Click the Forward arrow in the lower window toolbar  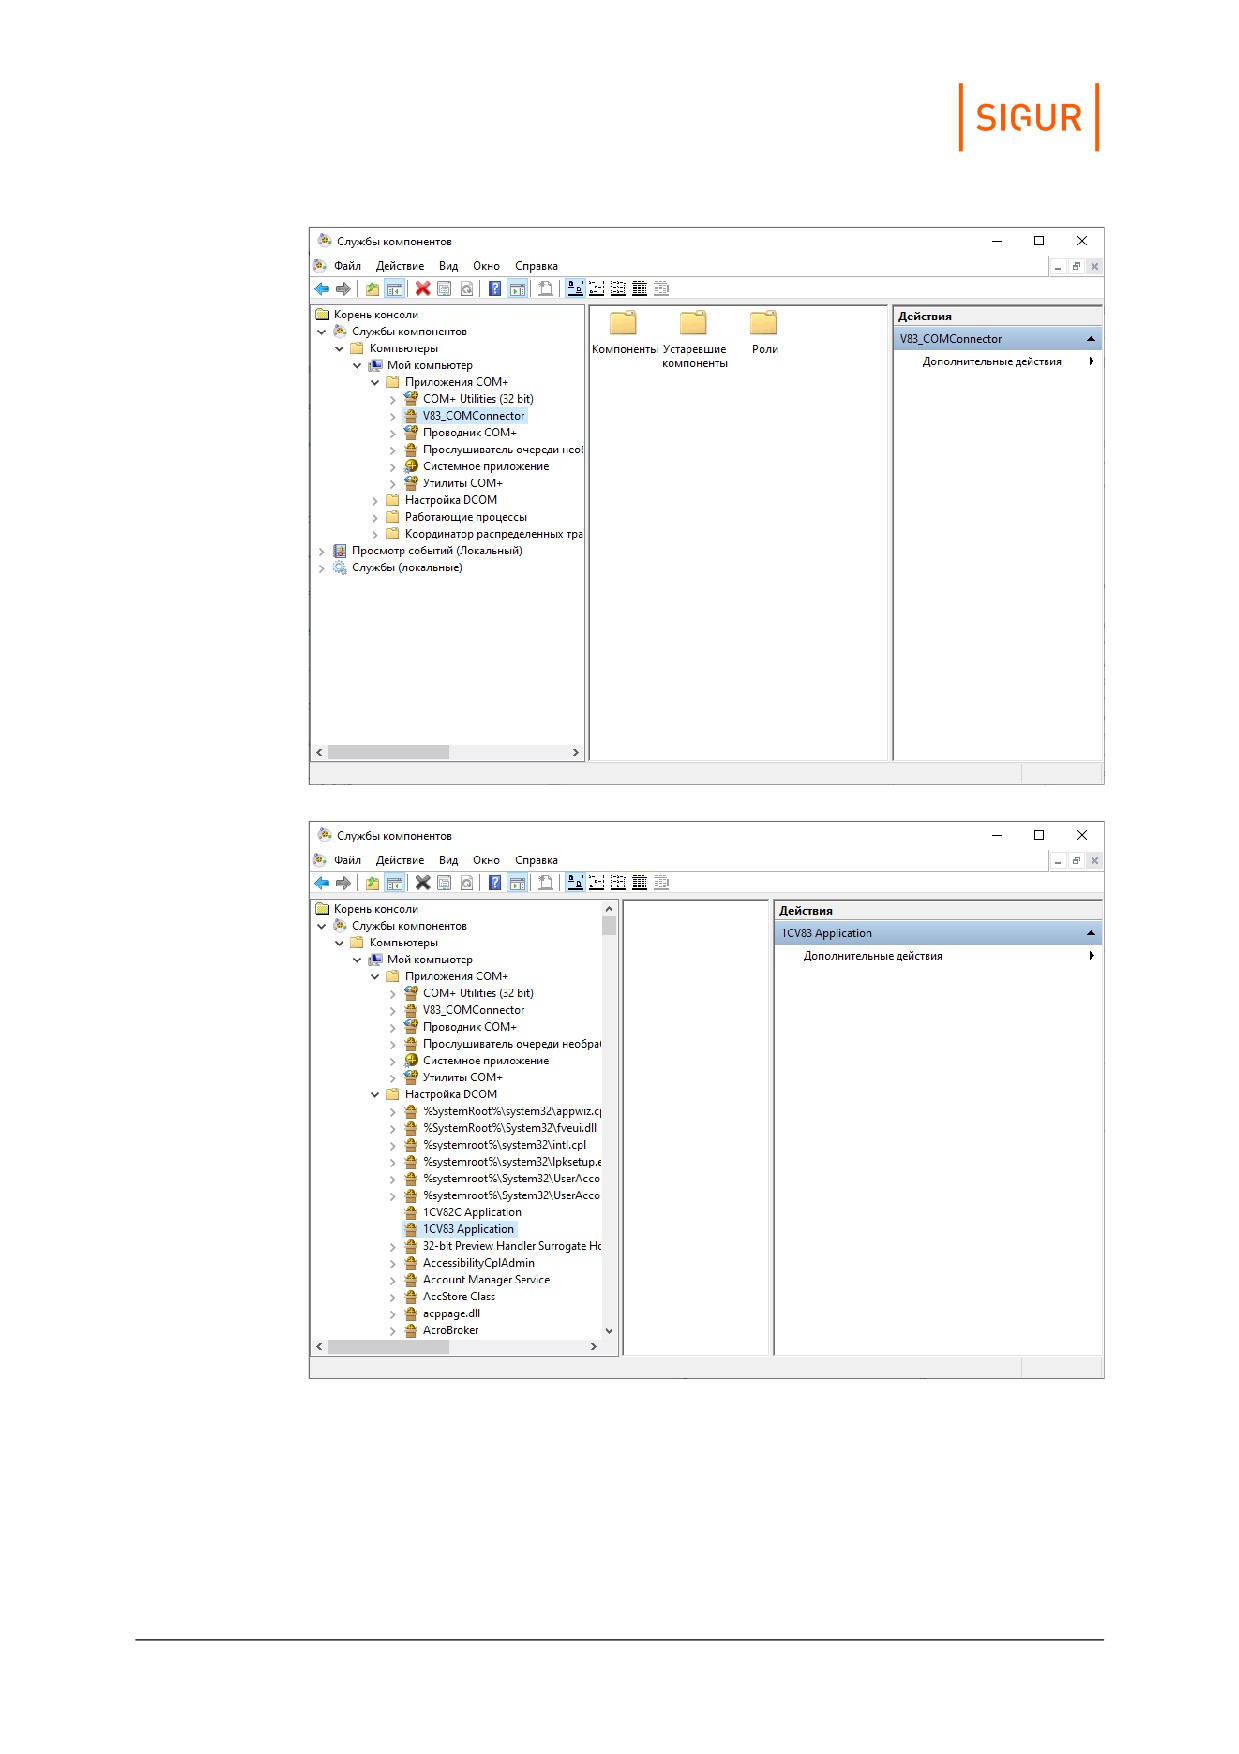coord(343,883)
